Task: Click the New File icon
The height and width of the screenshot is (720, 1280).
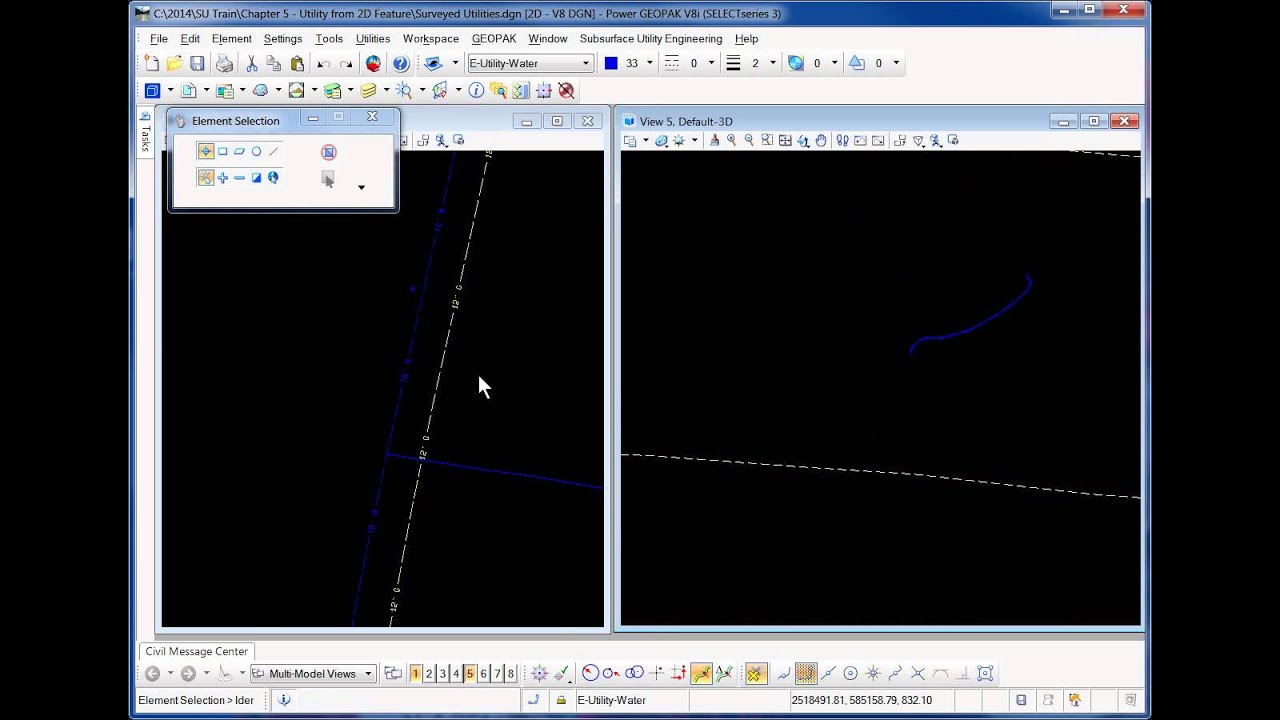Action: coord(152,63)
